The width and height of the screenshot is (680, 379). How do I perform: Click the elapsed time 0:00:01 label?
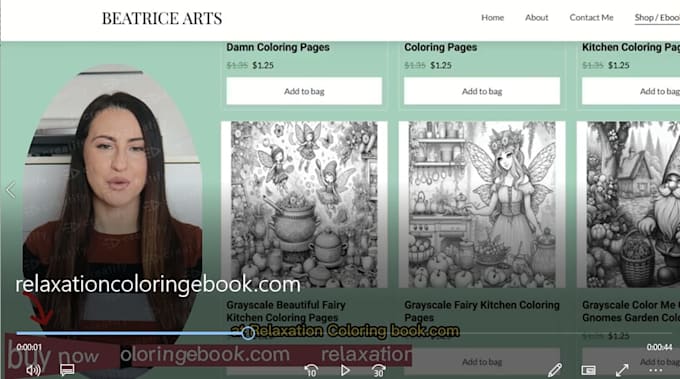click(x=29, y=347)
